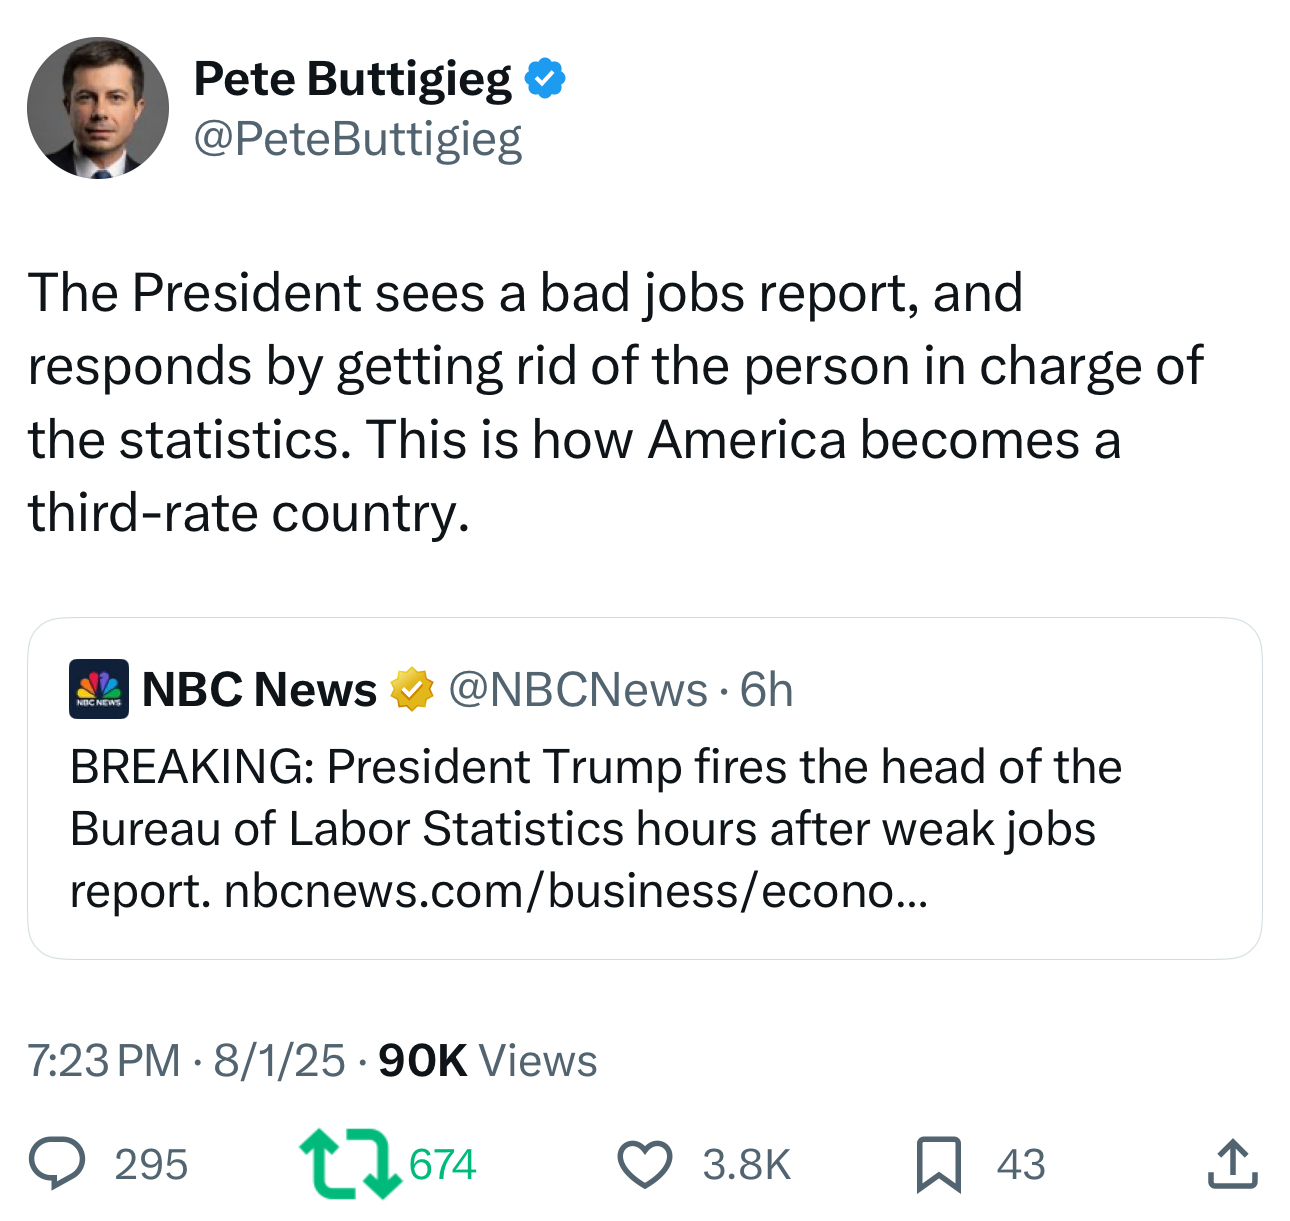Open Pete Buttigieg's profile photo
The image size is (1290, 1221).
click(98, 108)
